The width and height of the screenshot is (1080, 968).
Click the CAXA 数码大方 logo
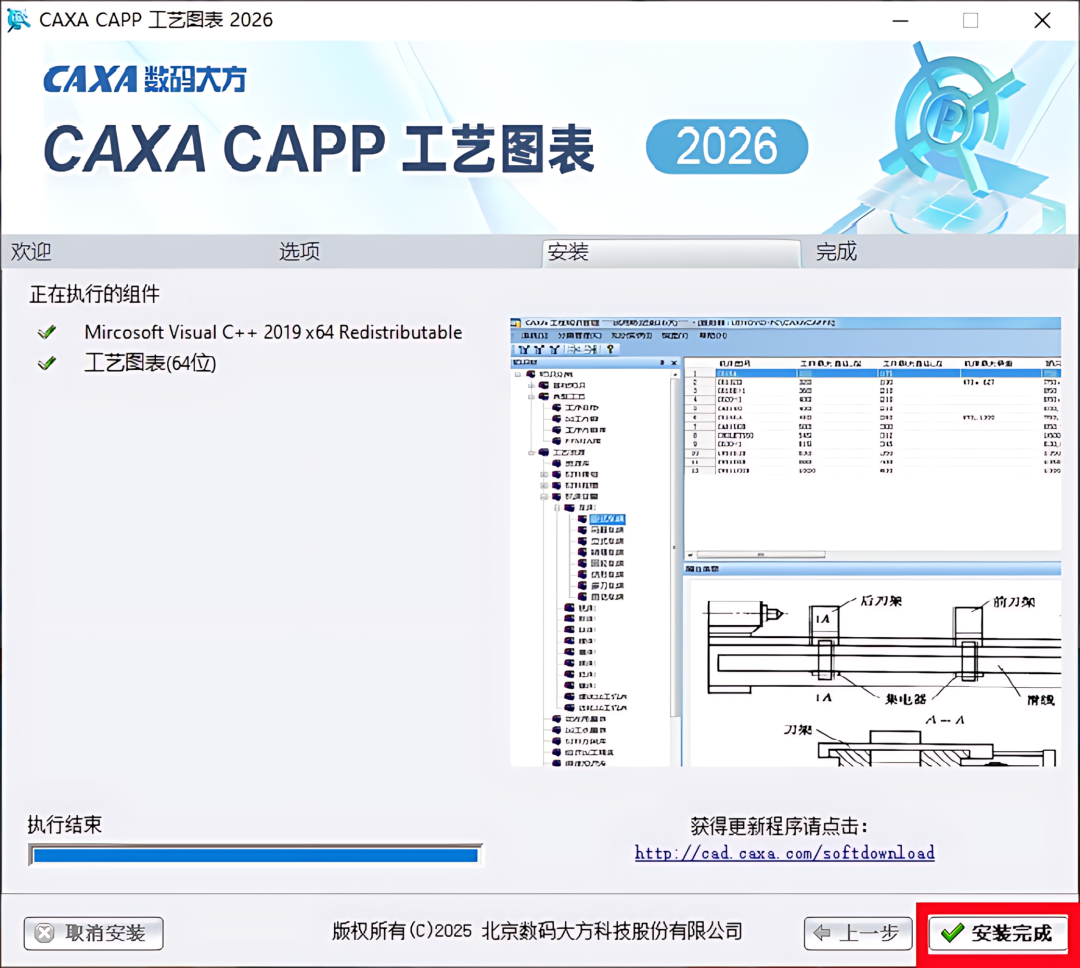click(145, 79)
